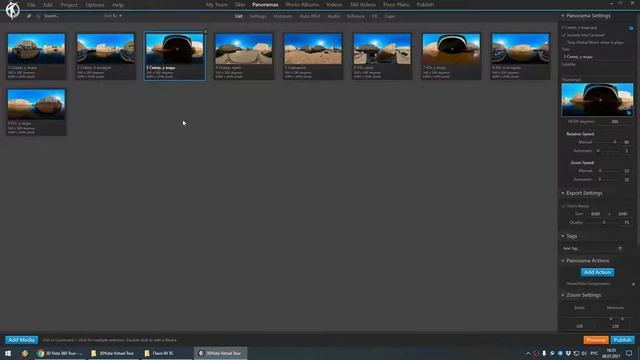This screenshot has width=640, height=360.
Task: Show hidden system tray icons
Action: (528, 353)
